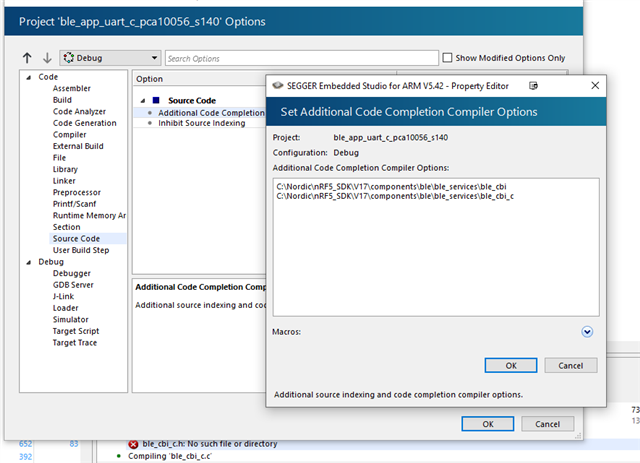The height and width of the screenshot is (463, 640).
Task: Select Preprocessor in options tree
Action: click(x=77, y=192)
